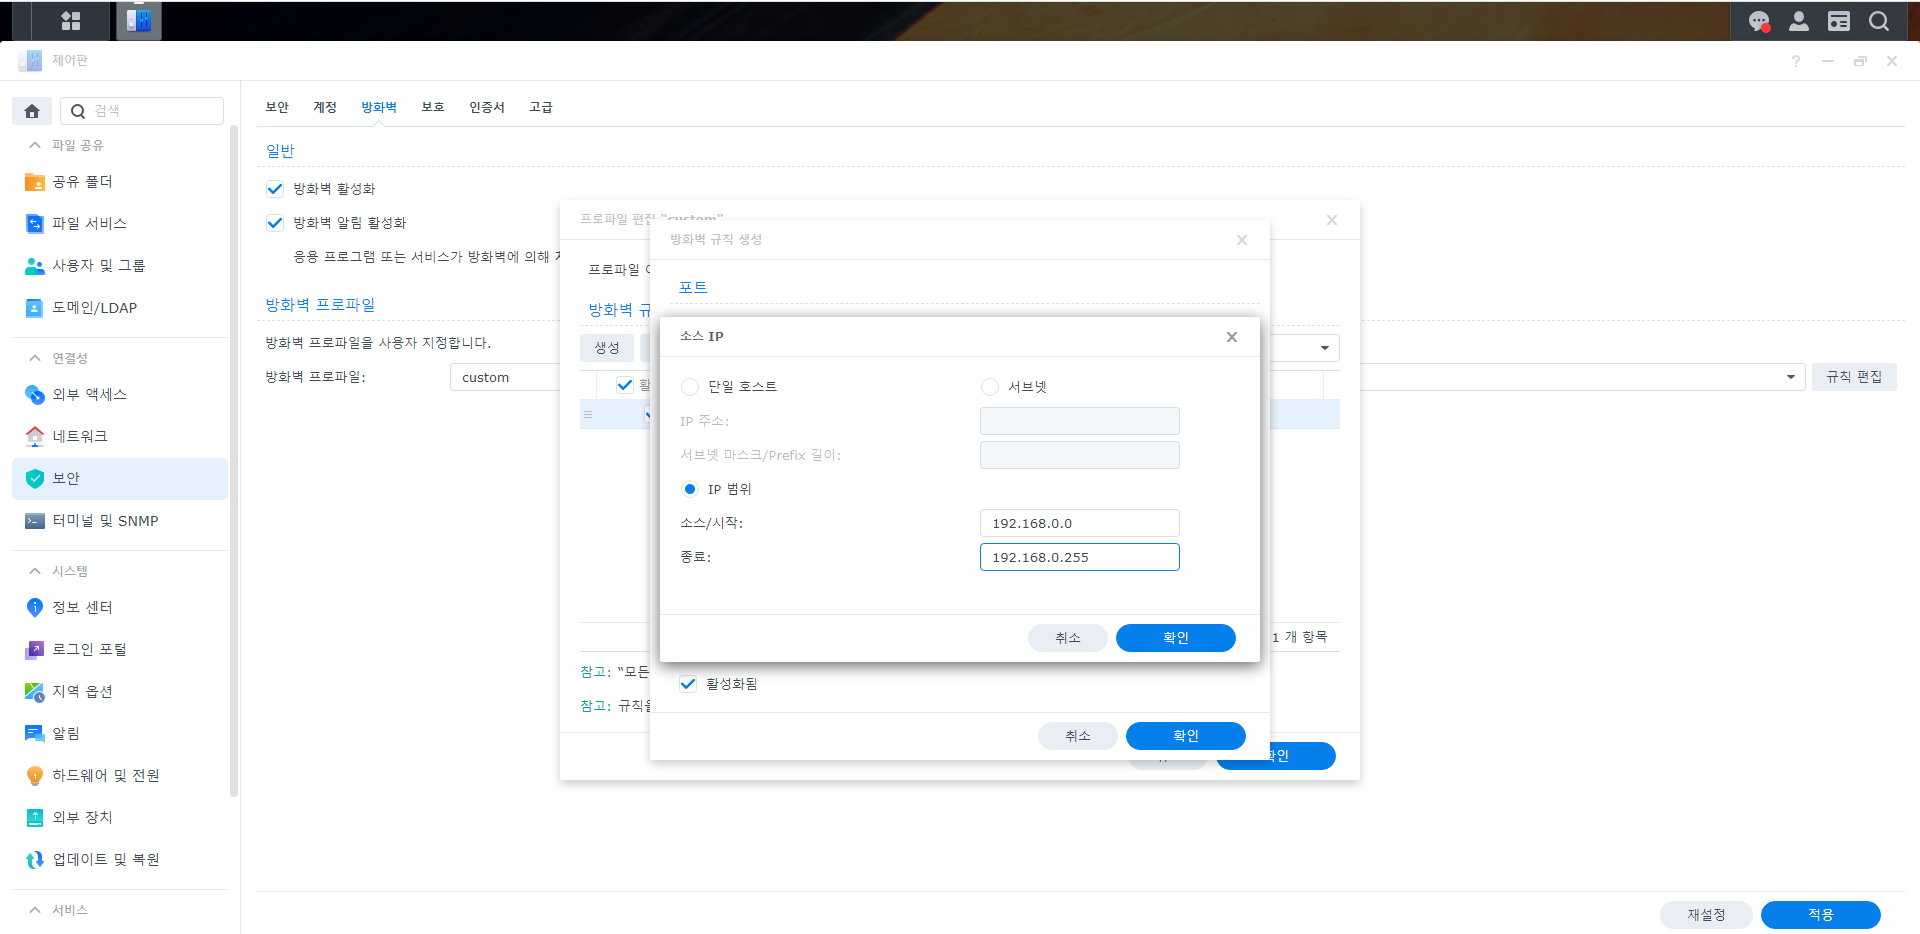
Task: Click 종료 IP input field
Action: pyautogui.click(x=1080, y=557)
